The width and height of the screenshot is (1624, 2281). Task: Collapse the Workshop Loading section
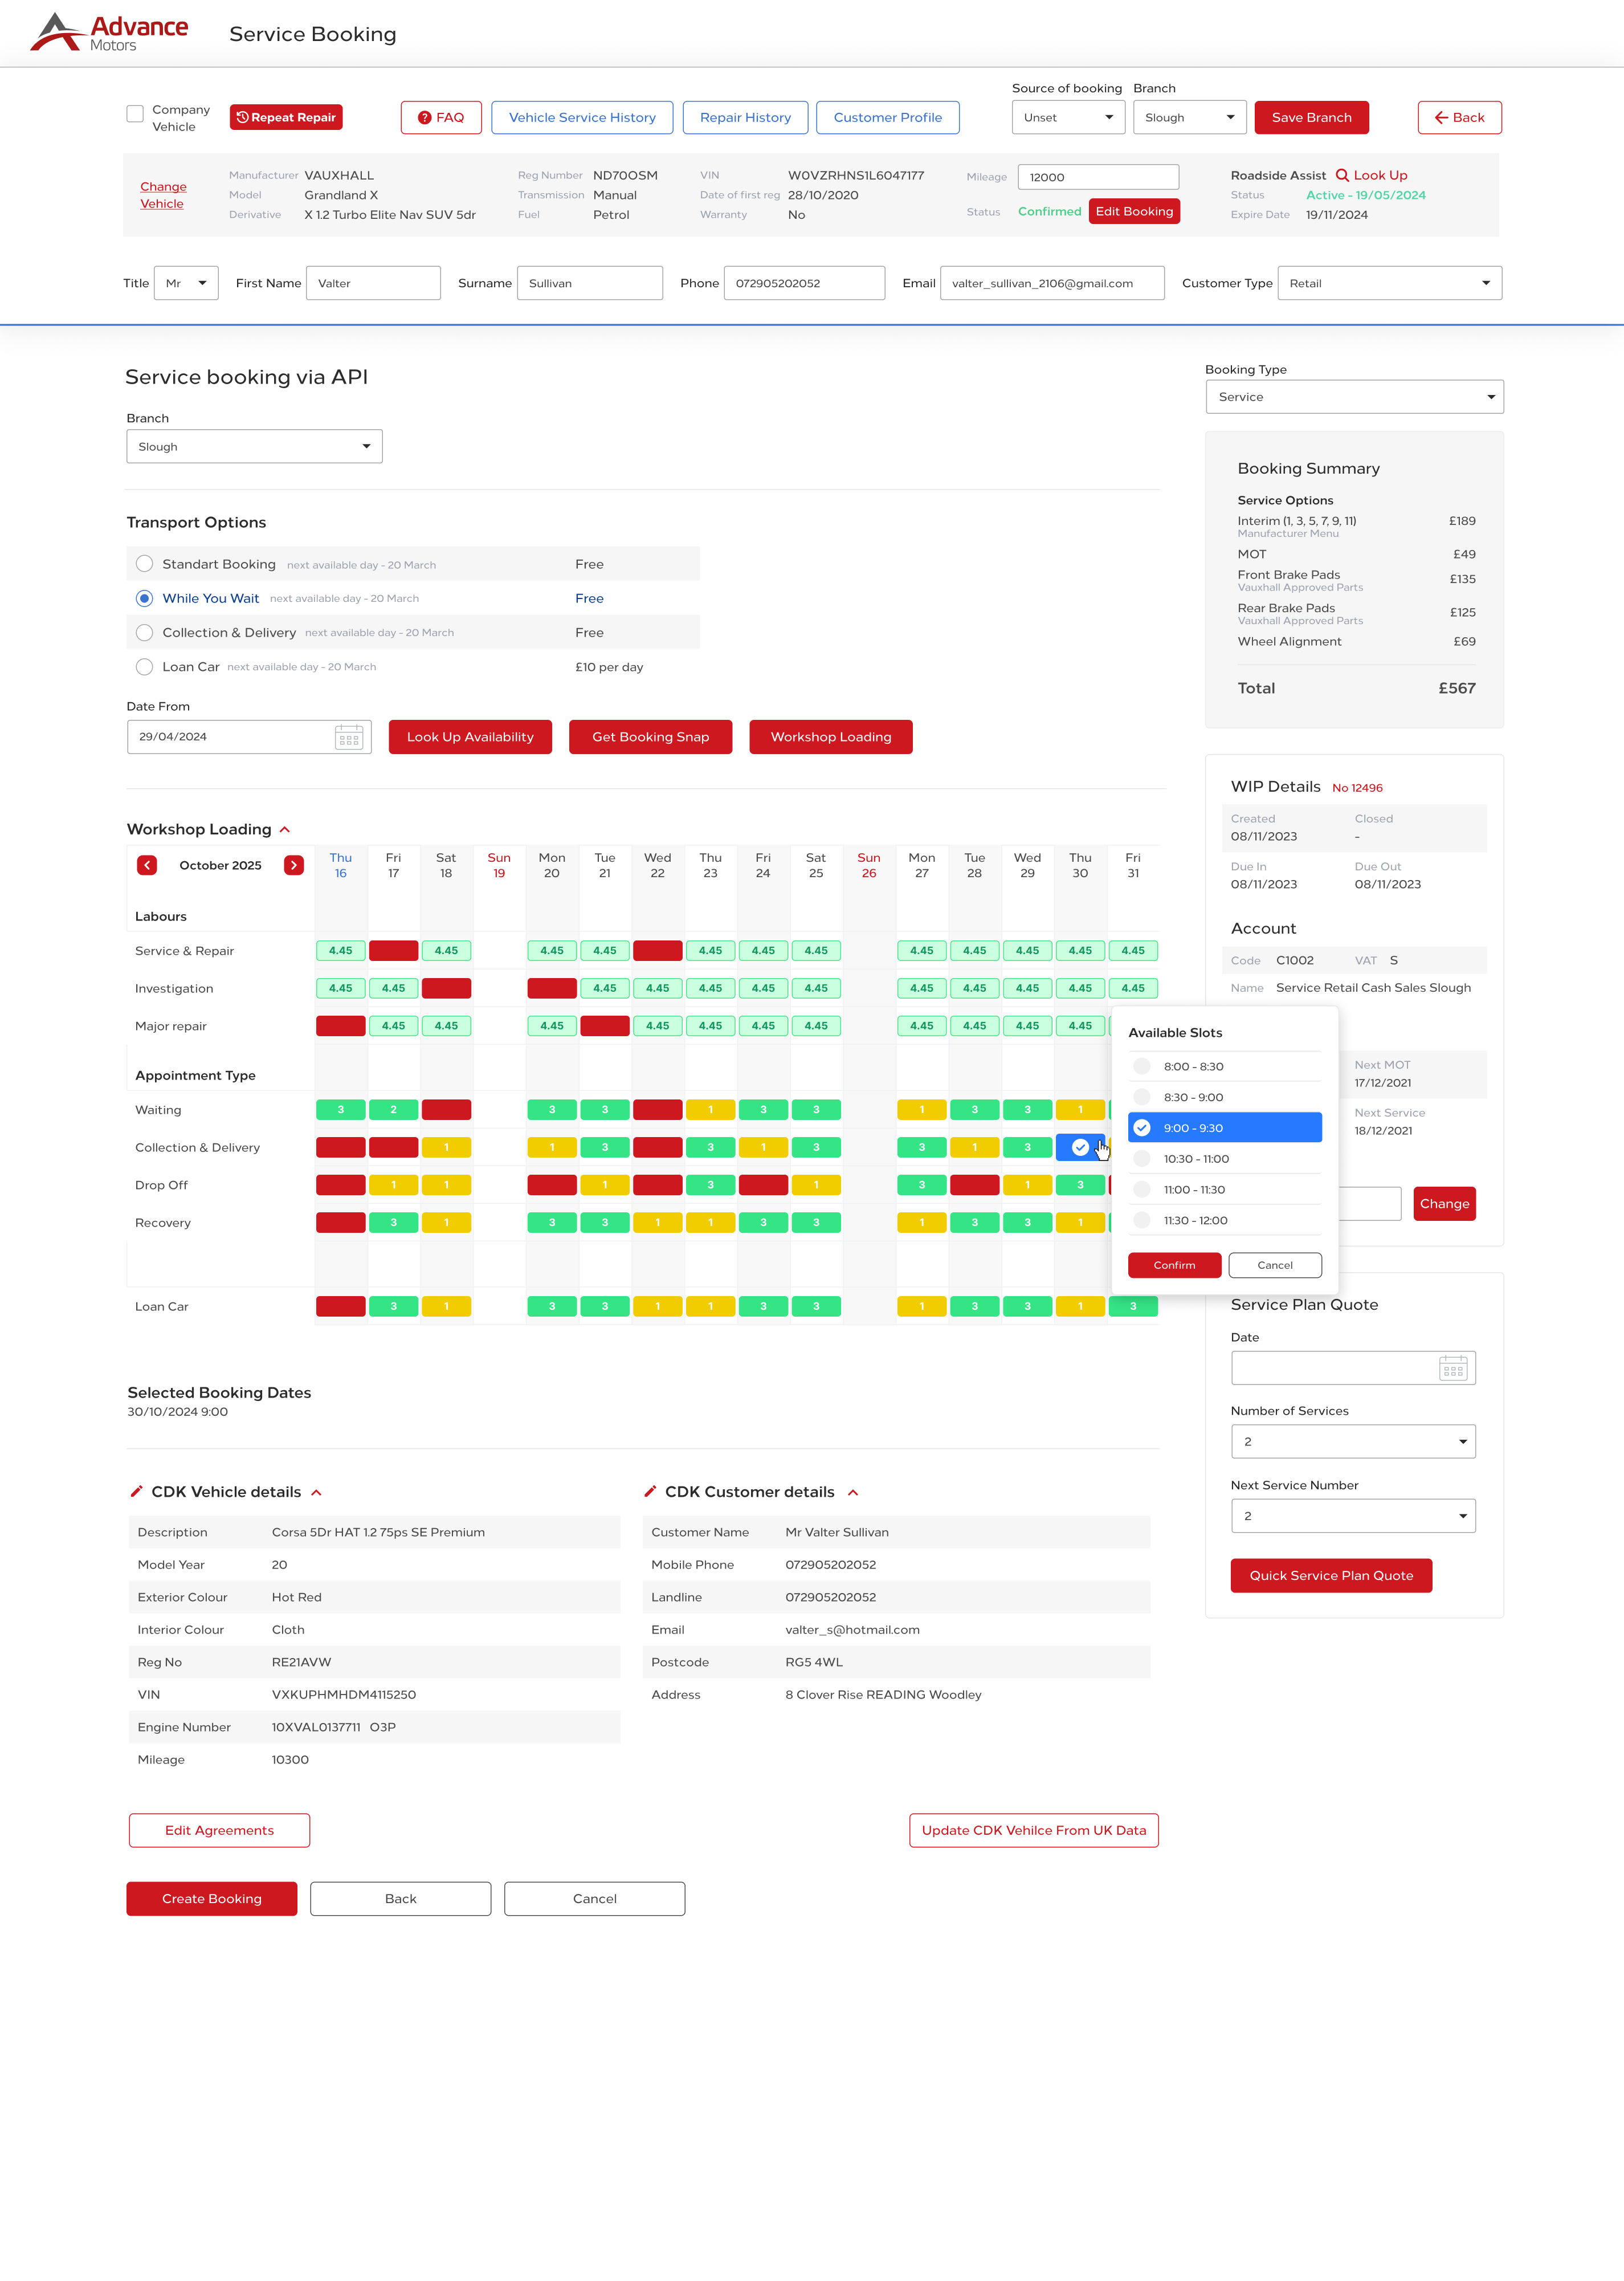point(285,829)
